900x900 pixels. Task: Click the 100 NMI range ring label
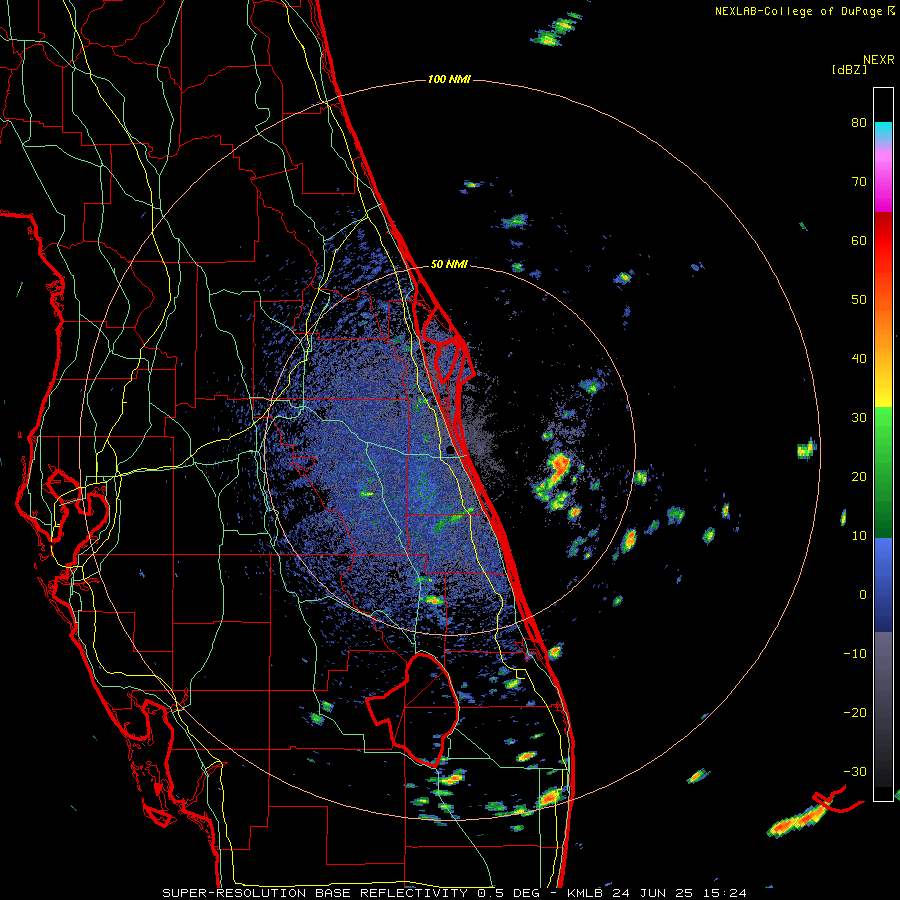pos(449,79)
